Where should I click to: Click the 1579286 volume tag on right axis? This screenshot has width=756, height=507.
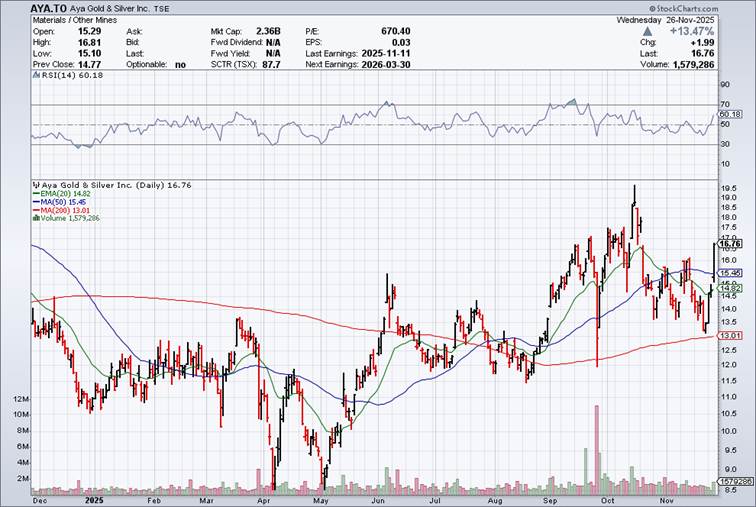click(x=736, y=481)
